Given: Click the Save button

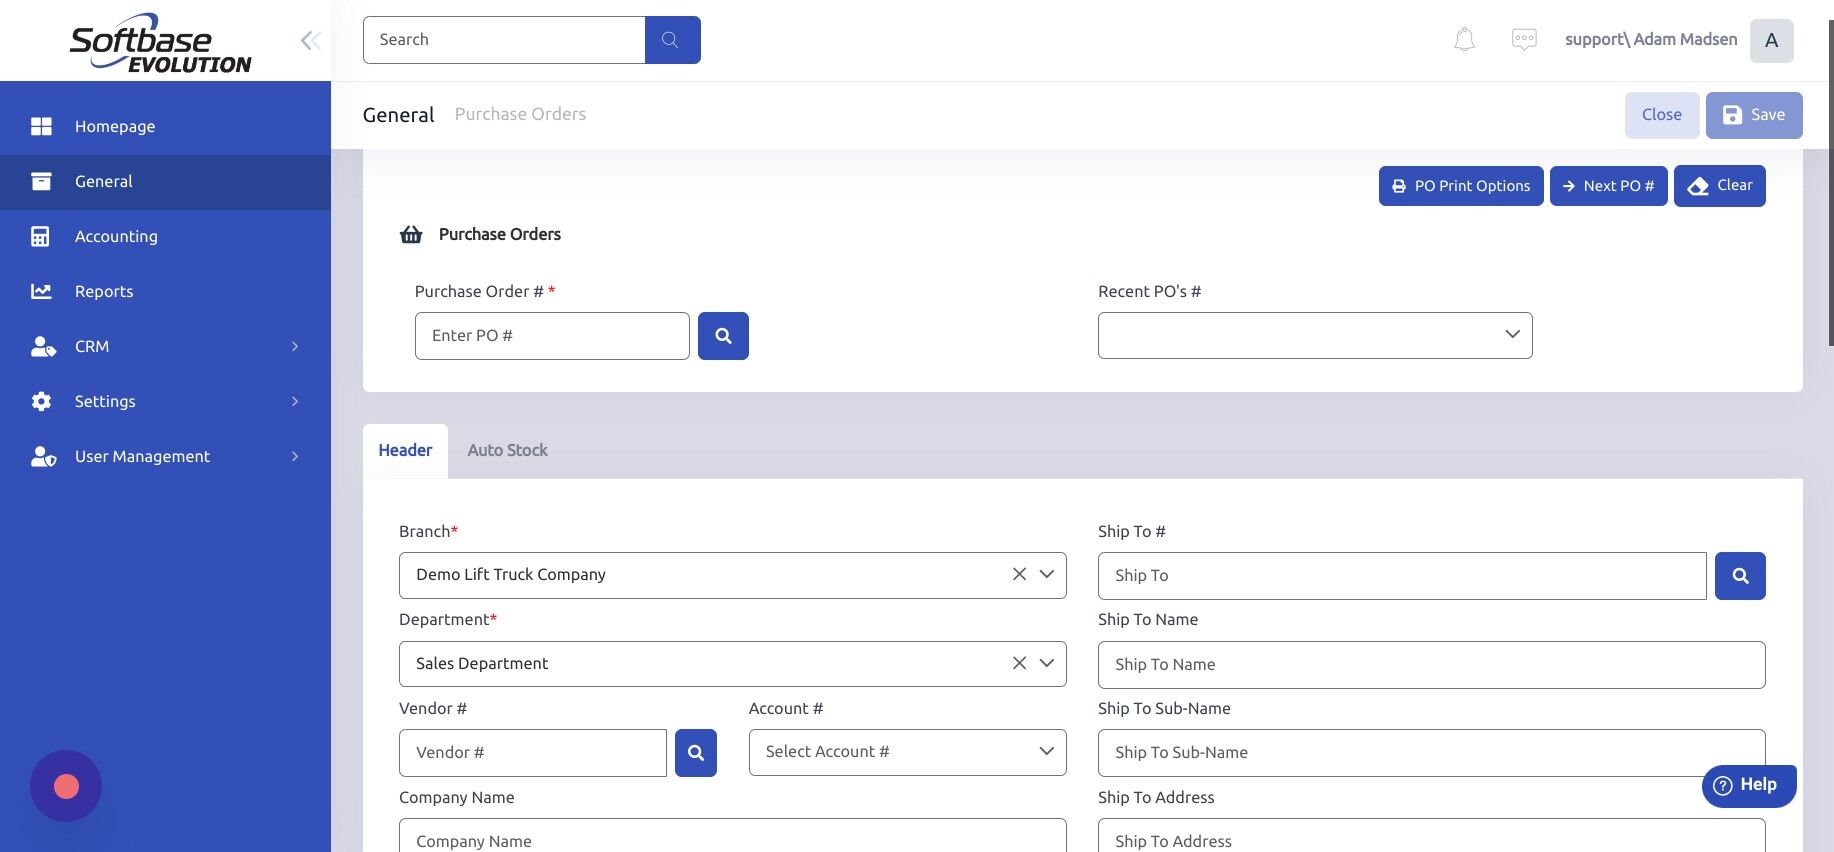Looking at the screenshot, I should tap(1754, 115).
